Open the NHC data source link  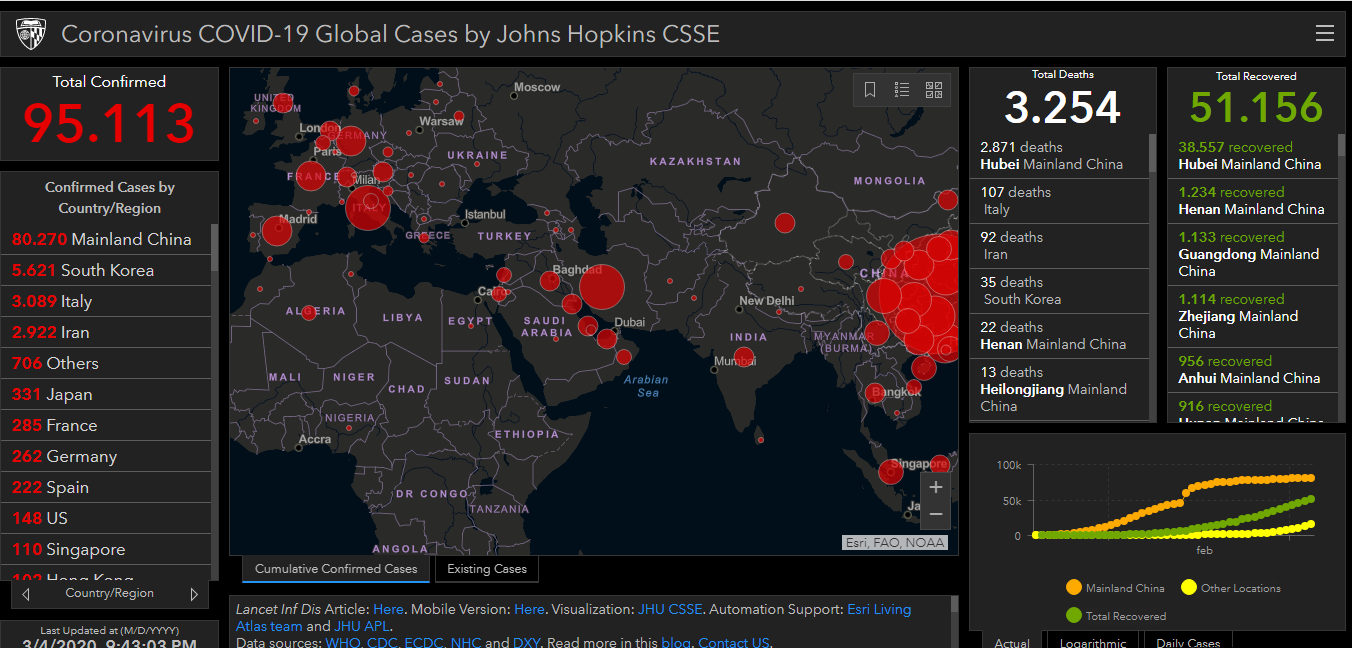tap(467, 643)
